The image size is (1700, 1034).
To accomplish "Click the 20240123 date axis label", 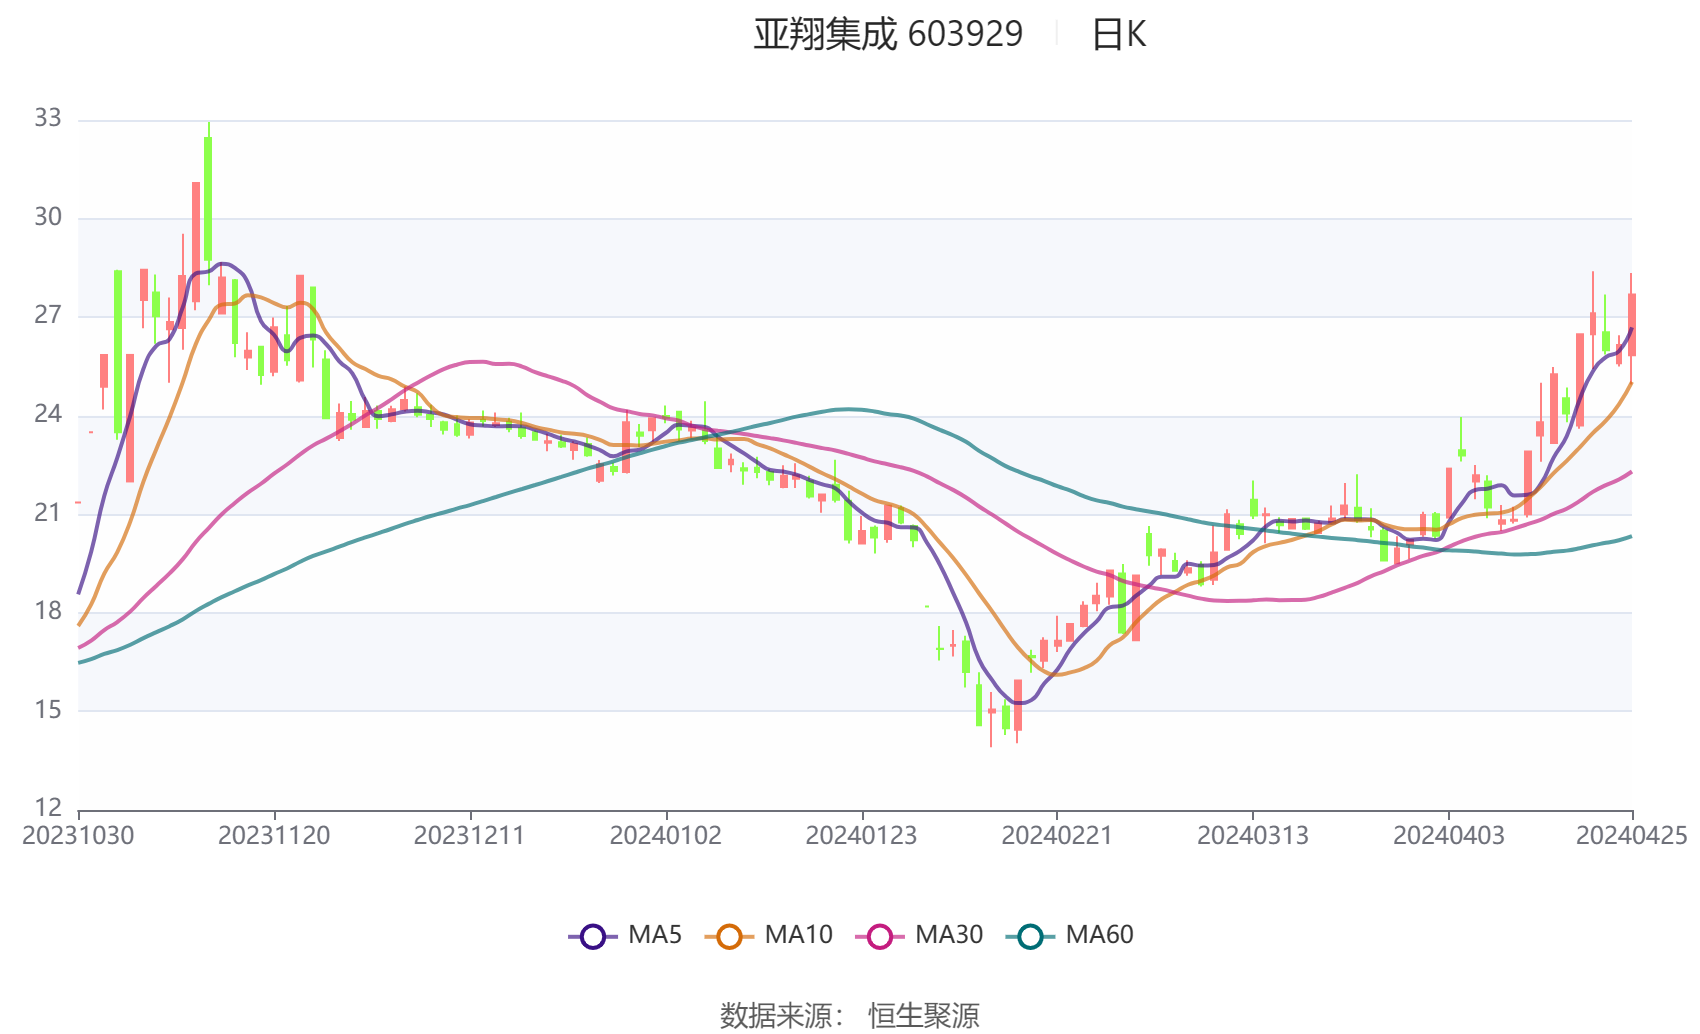I will tap(861, 836).
